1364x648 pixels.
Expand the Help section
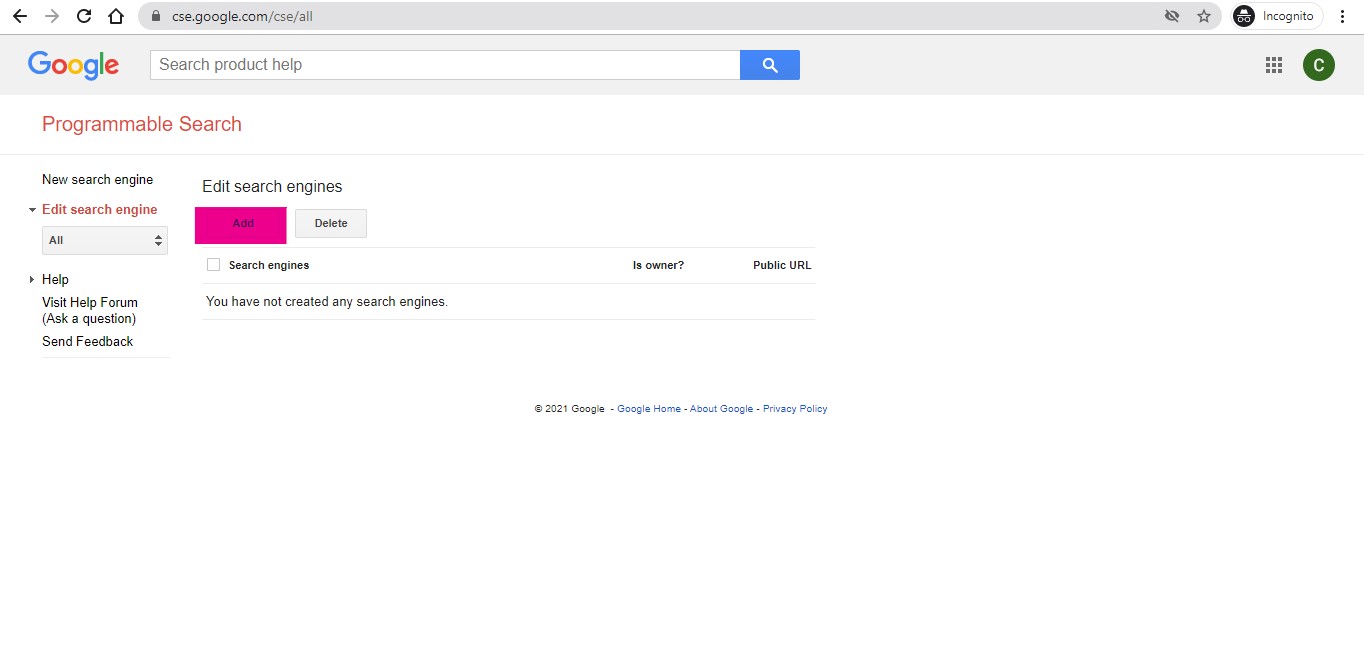coord(55,279)
